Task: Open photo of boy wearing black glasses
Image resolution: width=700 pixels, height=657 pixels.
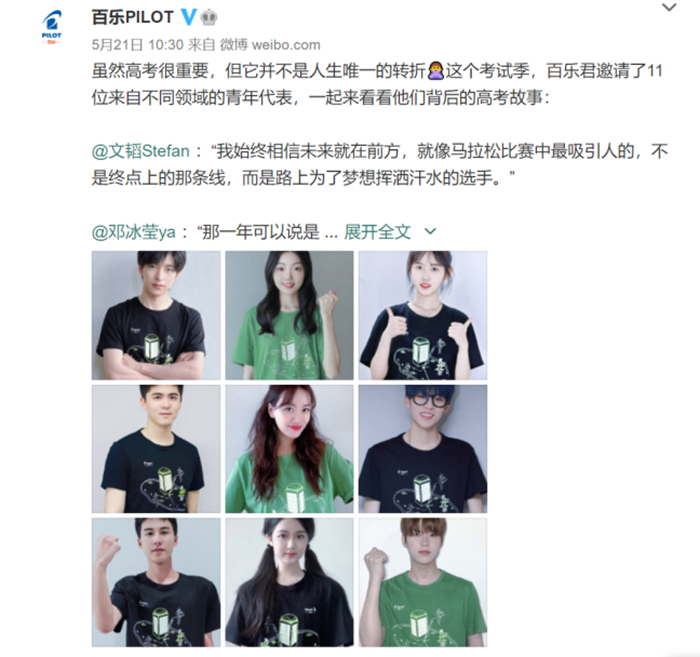Action: click(423, 449)
